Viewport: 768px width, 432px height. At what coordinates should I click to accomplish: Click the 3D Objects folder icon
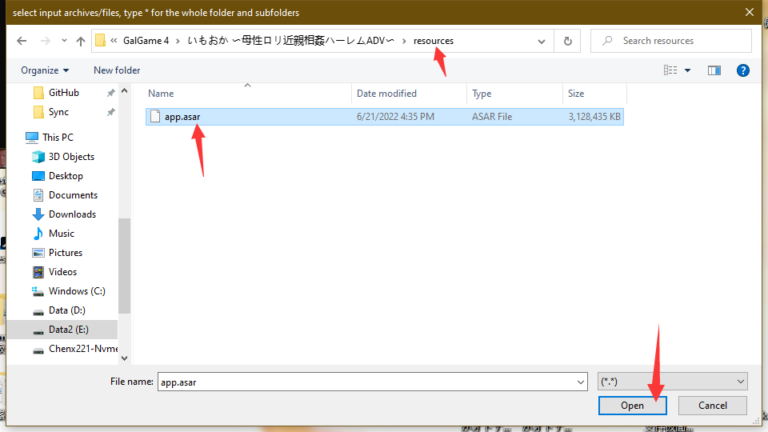click(39, 157)
